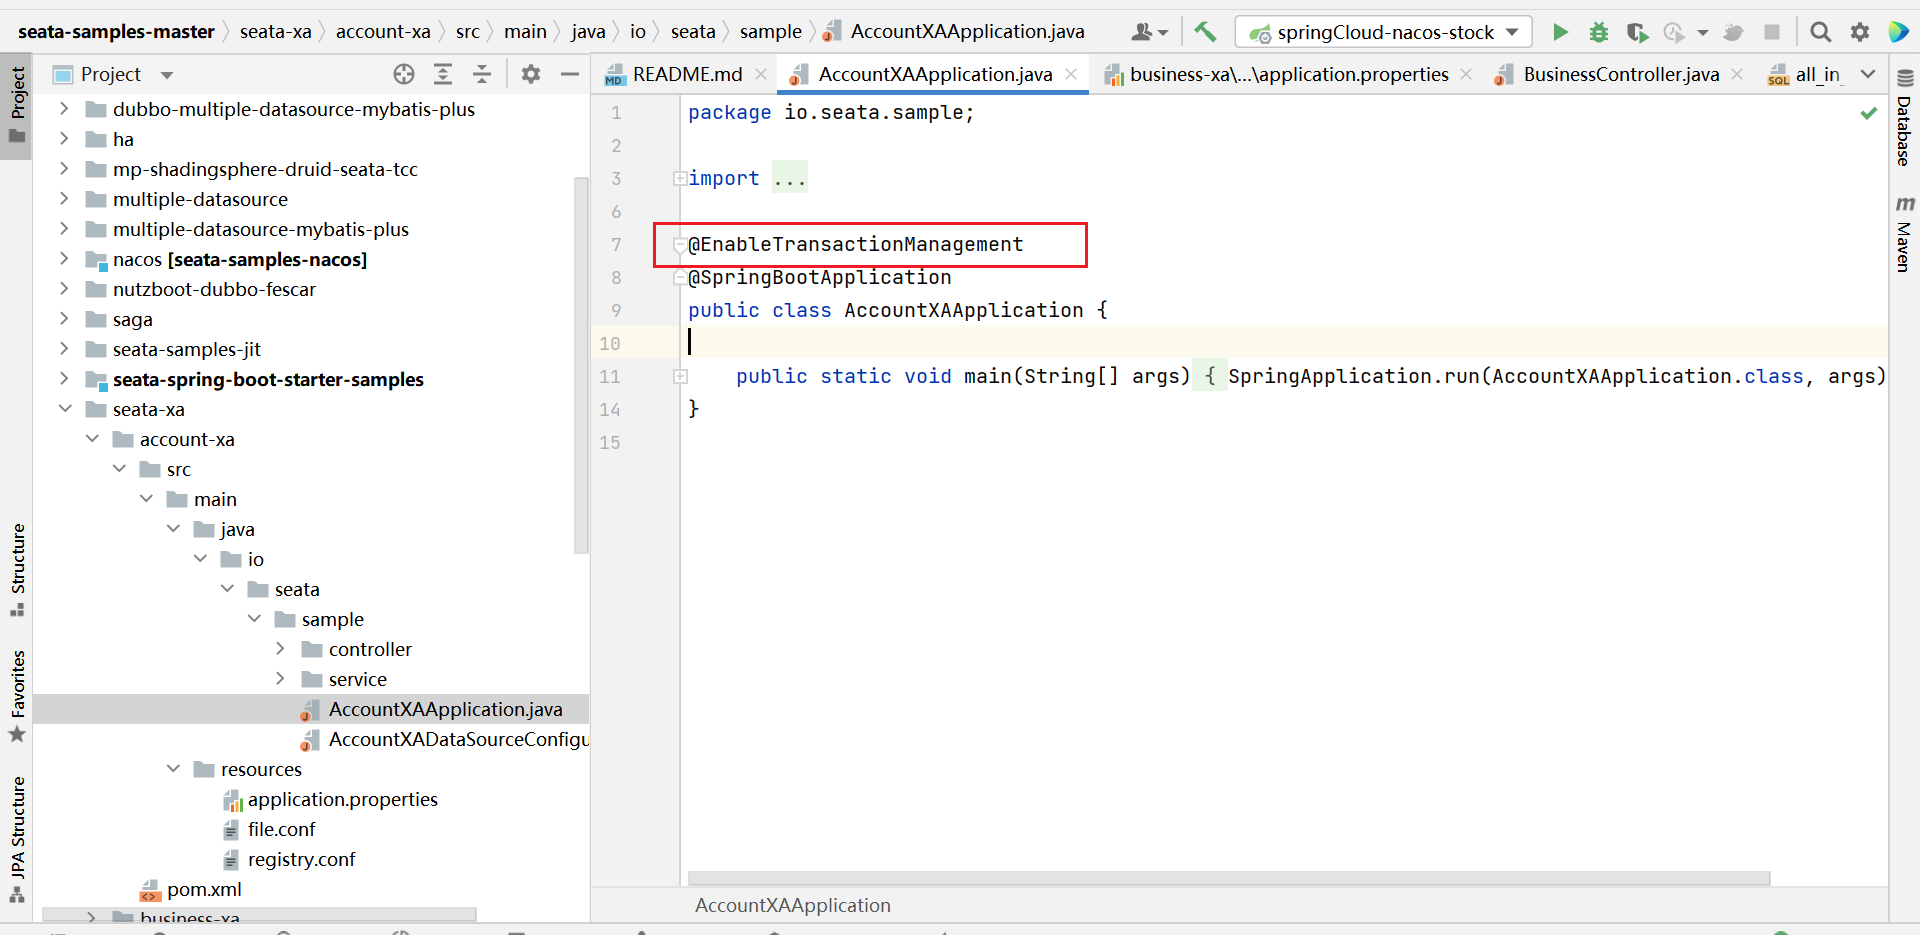
Task: Open the Favorites tool window
Action: (x=17, y=695)
